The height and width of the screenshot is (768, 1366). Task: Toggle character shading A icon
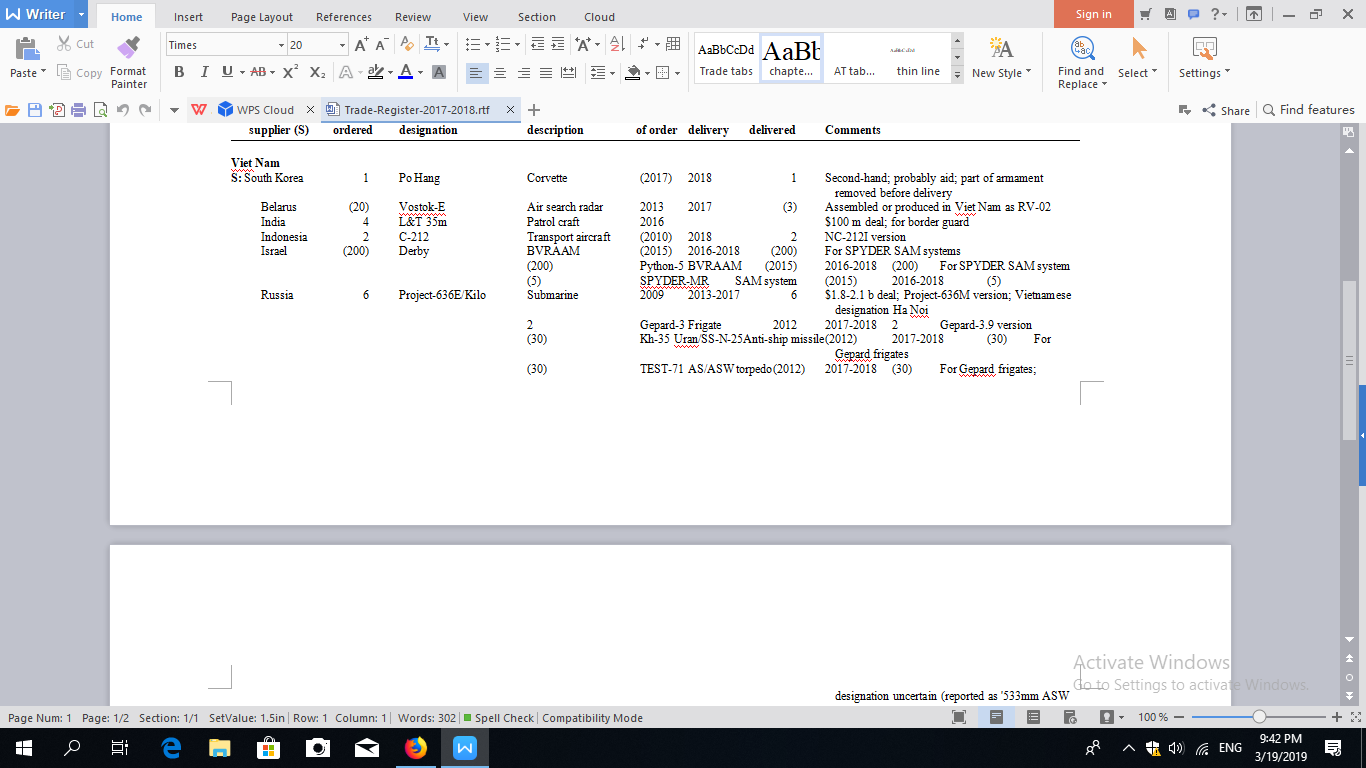coord(438,72)
